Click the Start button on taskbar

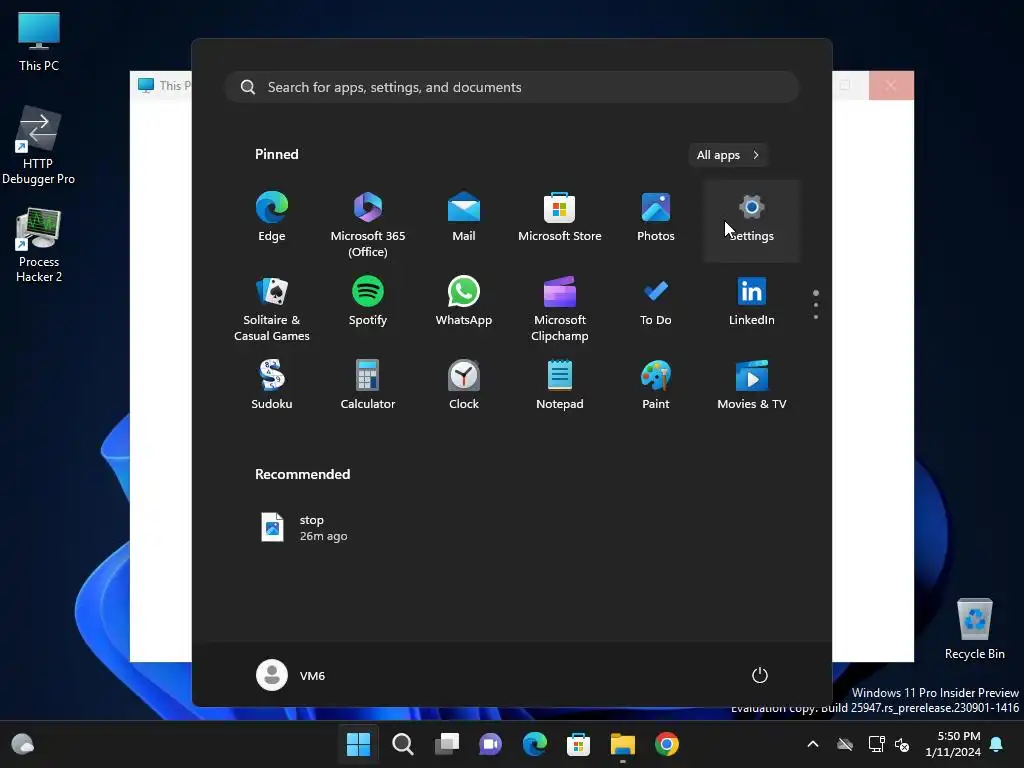click(359, 744)
